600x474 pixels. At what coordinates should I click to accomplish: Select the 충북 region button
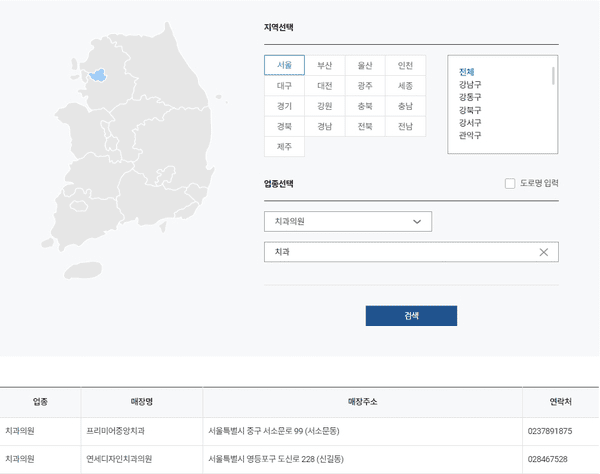point(365,106)
